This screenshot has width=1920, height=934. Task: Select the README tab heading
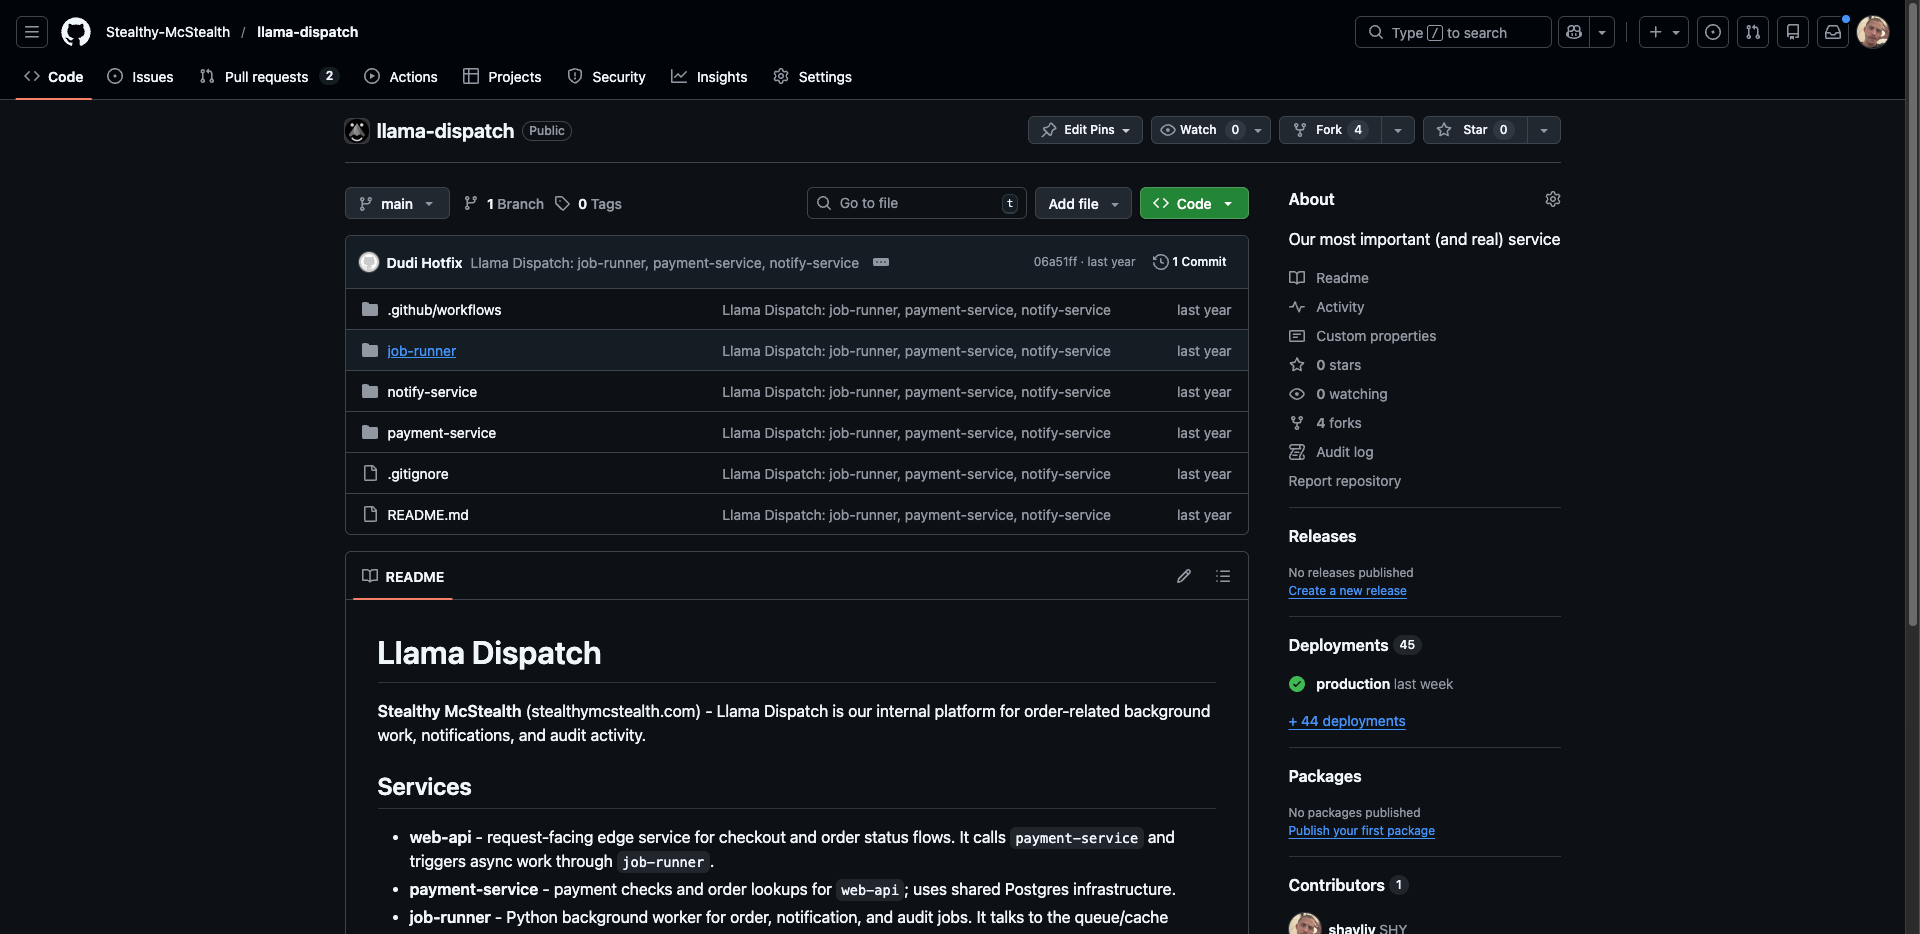point(403,577)
